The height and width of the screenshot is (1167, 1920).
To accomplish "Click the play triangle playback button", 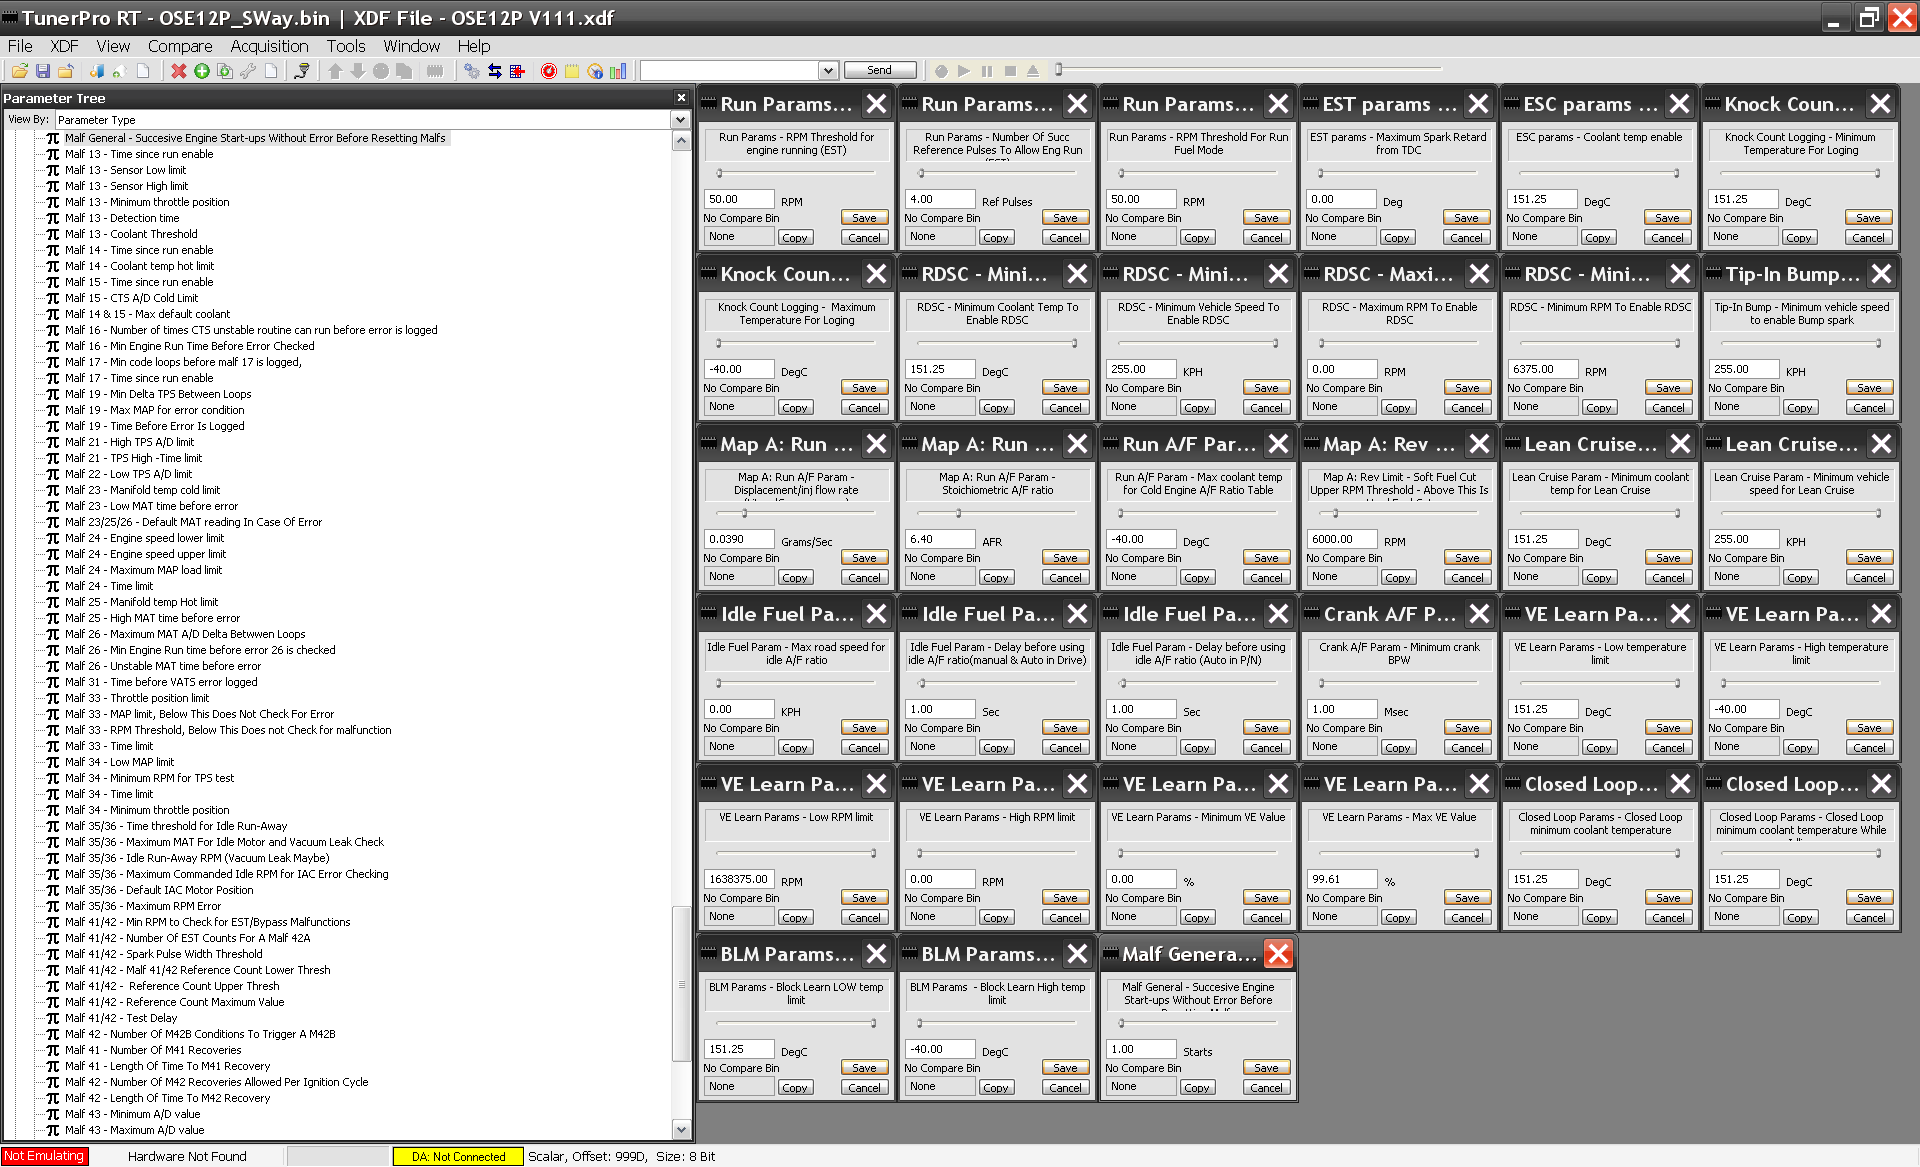I will [964, 71].
